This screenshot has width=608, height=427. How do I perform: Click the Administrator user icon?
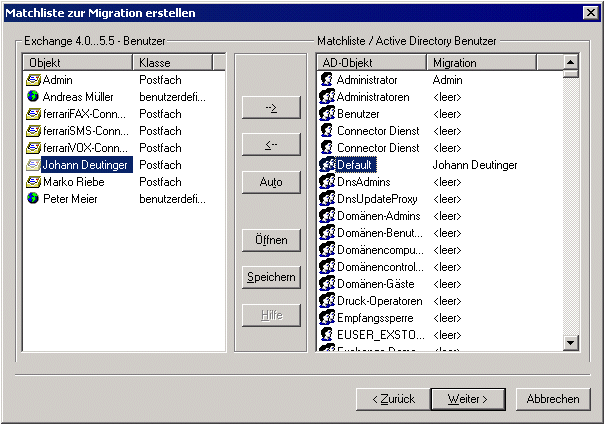coord(326,80)
